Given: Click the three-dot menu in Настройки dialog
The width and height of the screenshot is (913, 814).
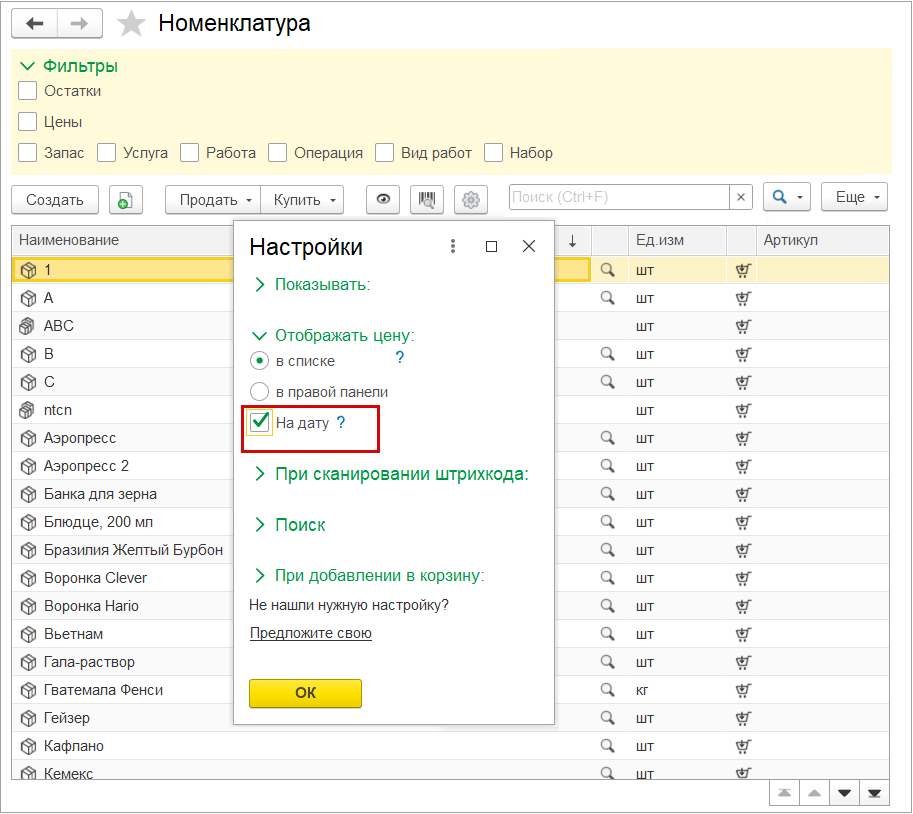Looking at the screenshot, I should pyautogui.click(x=453, y=246).
